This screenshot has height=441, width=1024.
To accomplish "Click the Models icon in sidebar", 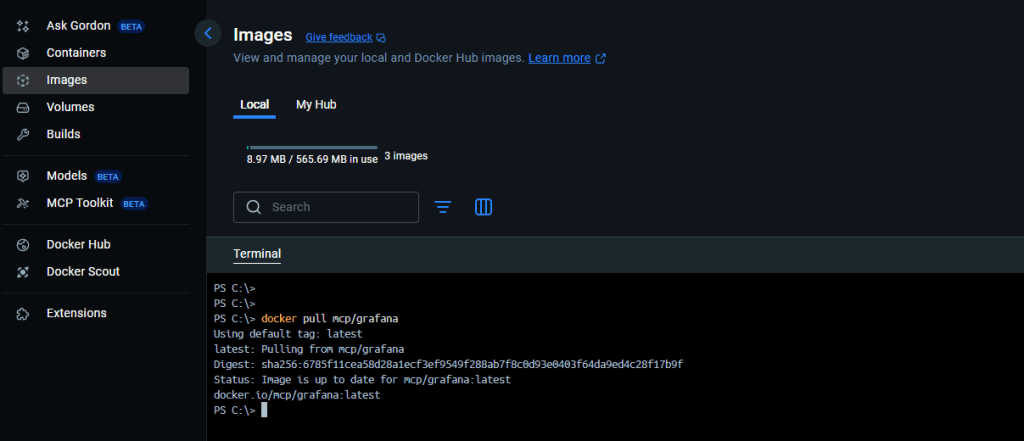I will tap(24, 176).
